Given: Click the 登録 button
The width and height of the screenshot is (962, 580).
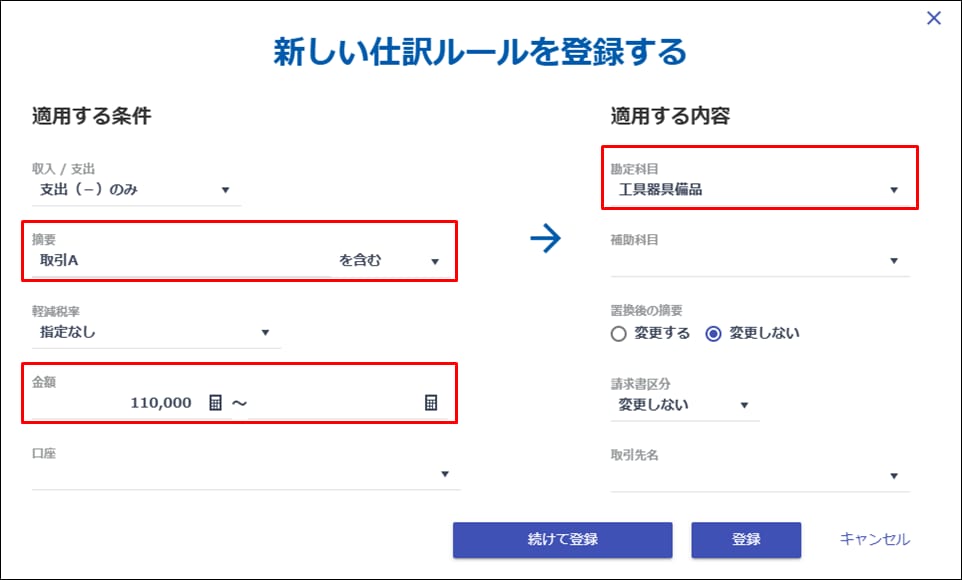Looking at the screenshot, I should (746, 540).
